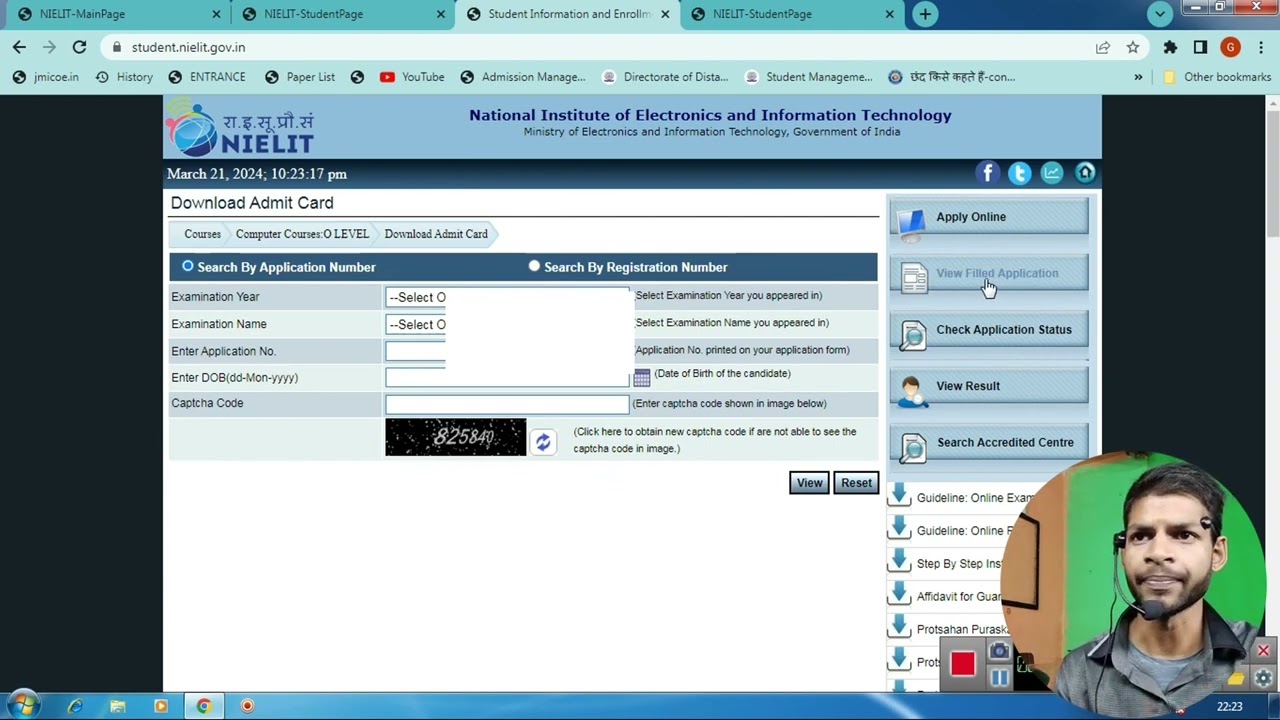Open the recorder settings gear
This screenshot has height=720, width=1280.
[1263, 678]
